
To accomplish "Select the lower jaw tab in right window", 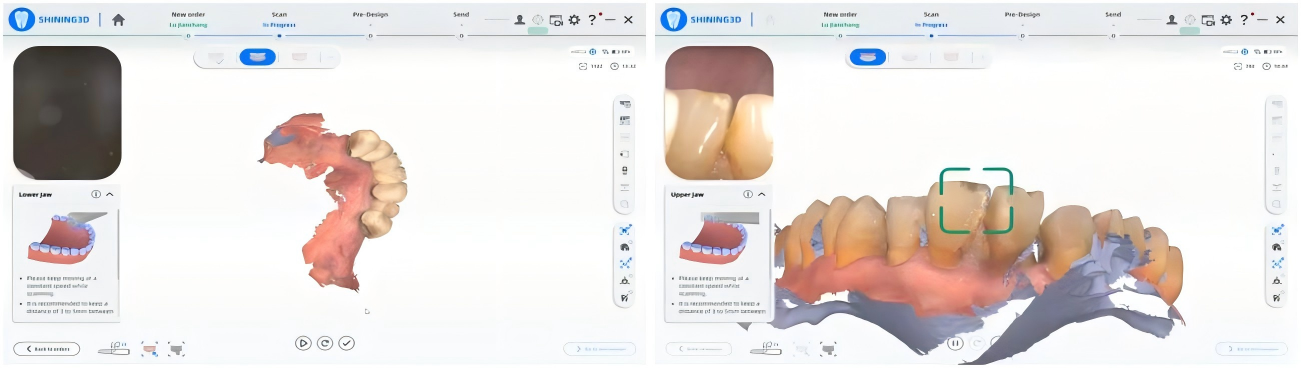I will click(x=910, y=57).
